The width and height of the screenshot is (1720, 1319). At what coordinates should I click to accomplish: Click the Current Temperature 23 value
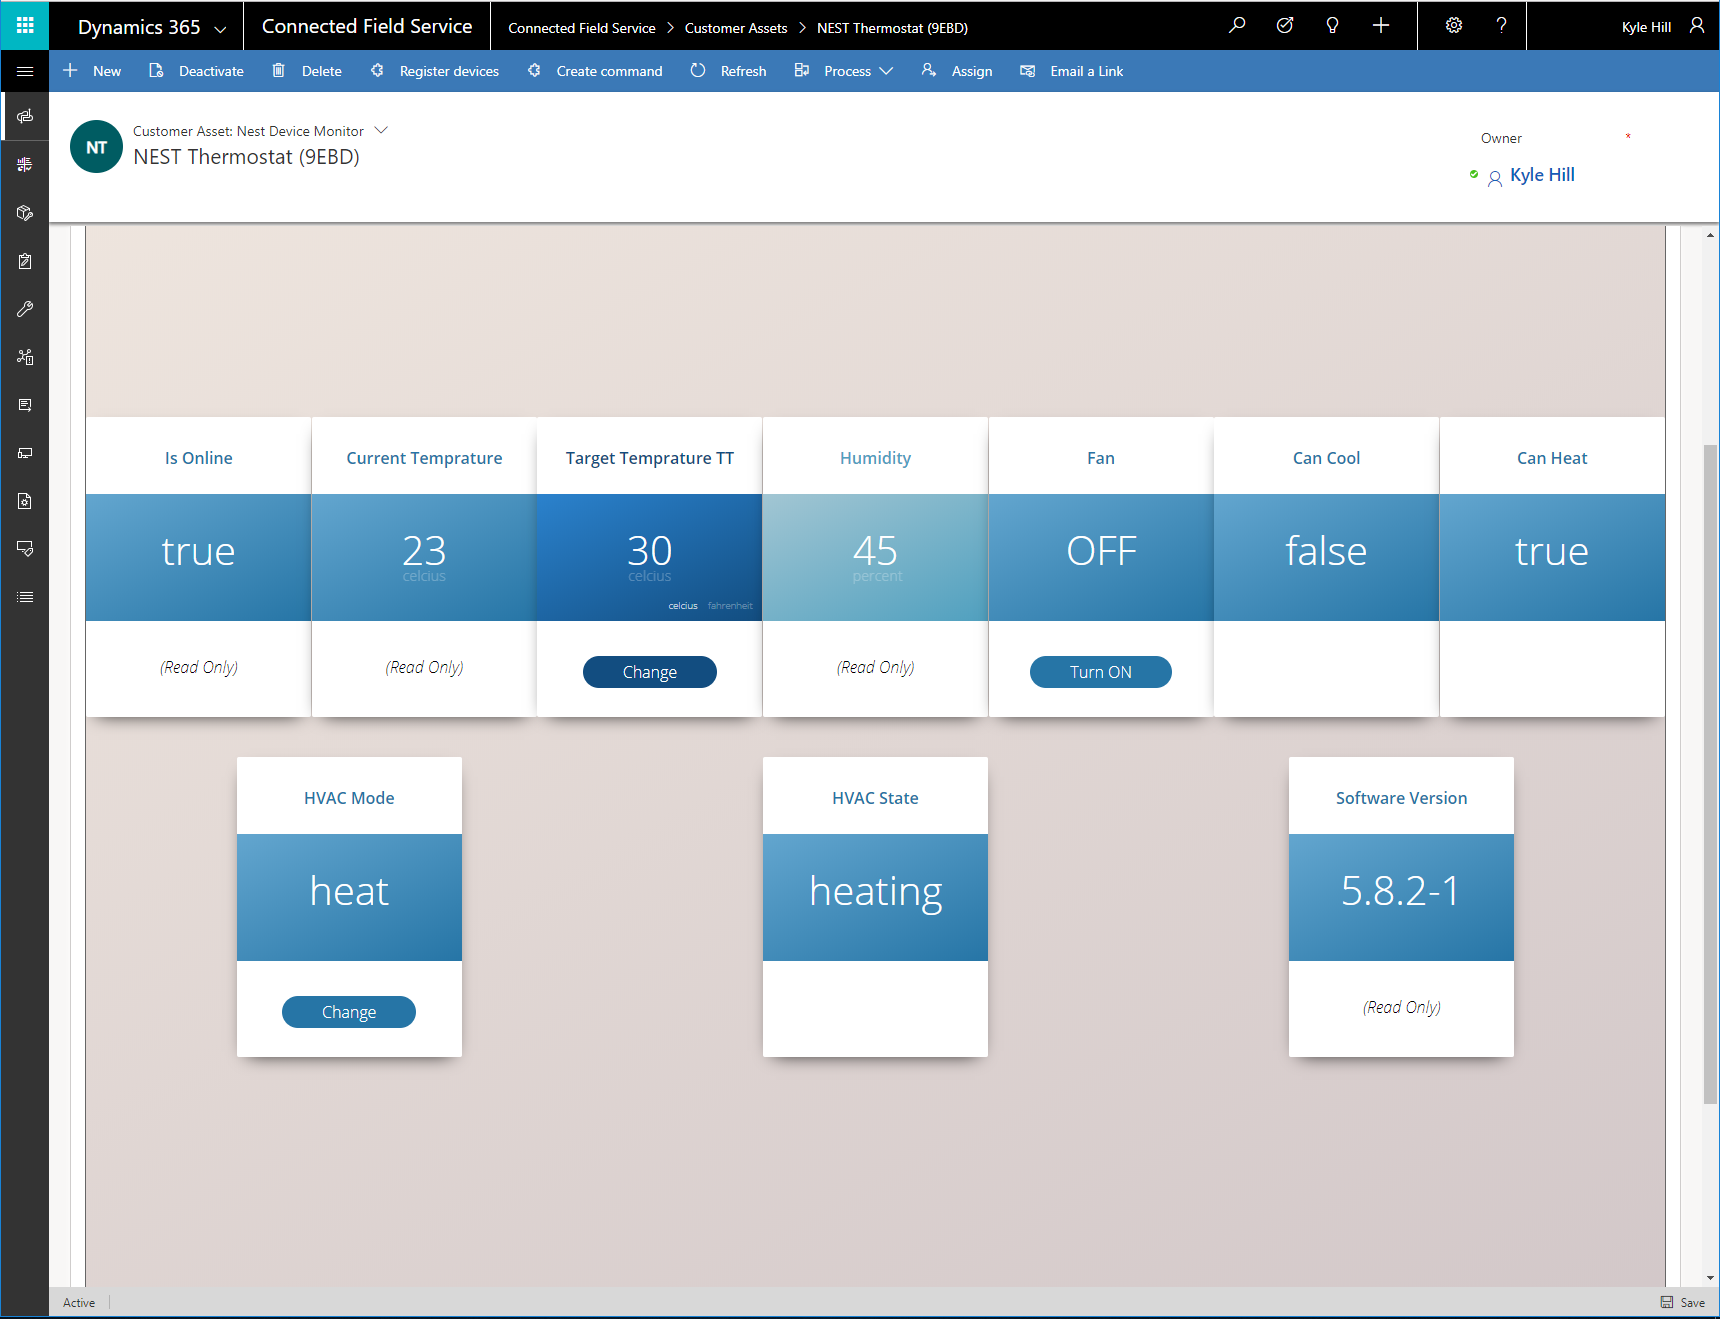tap(424, 551)
